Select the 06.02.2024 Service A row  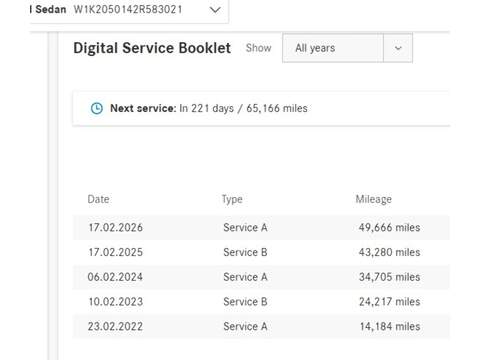(x=261, y=277)
